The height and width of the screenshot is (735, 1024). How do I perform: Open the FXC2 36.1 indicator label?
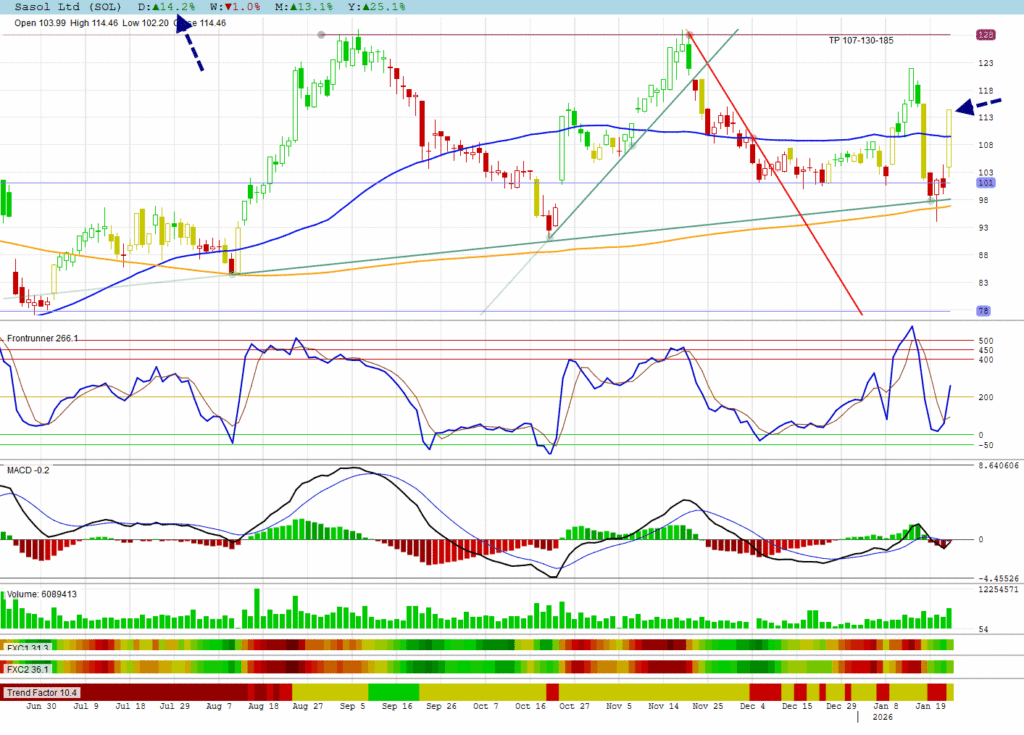(28, 669)
